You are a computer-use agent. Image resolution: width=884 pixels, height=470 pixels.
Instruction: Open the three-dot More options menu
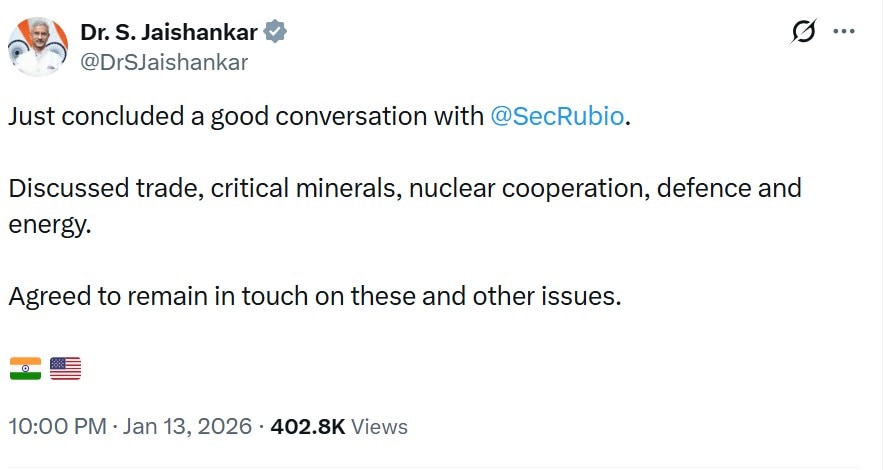[844, 33]
